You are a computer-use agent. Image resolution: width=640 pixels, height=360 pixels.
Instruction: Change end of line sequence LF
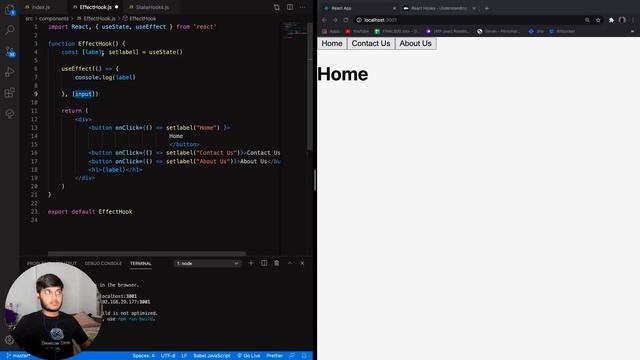coord(184,356)
